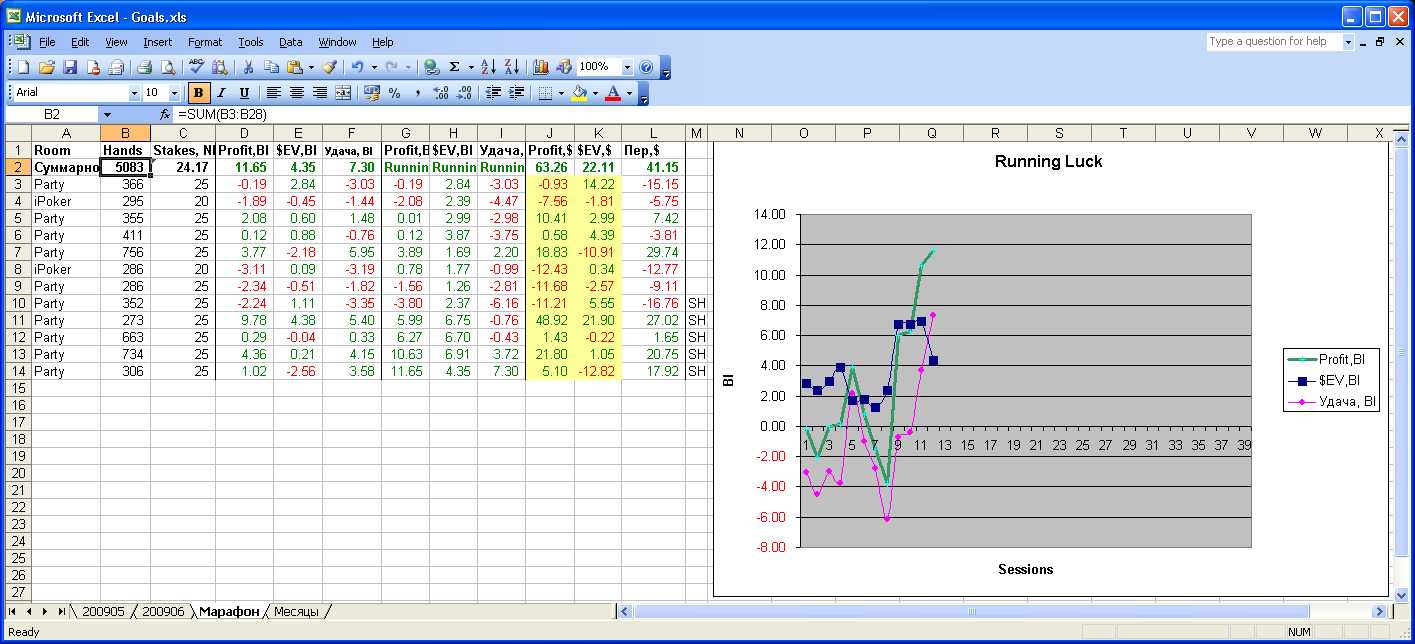Toggle Bold formatting

coord(198,93)
